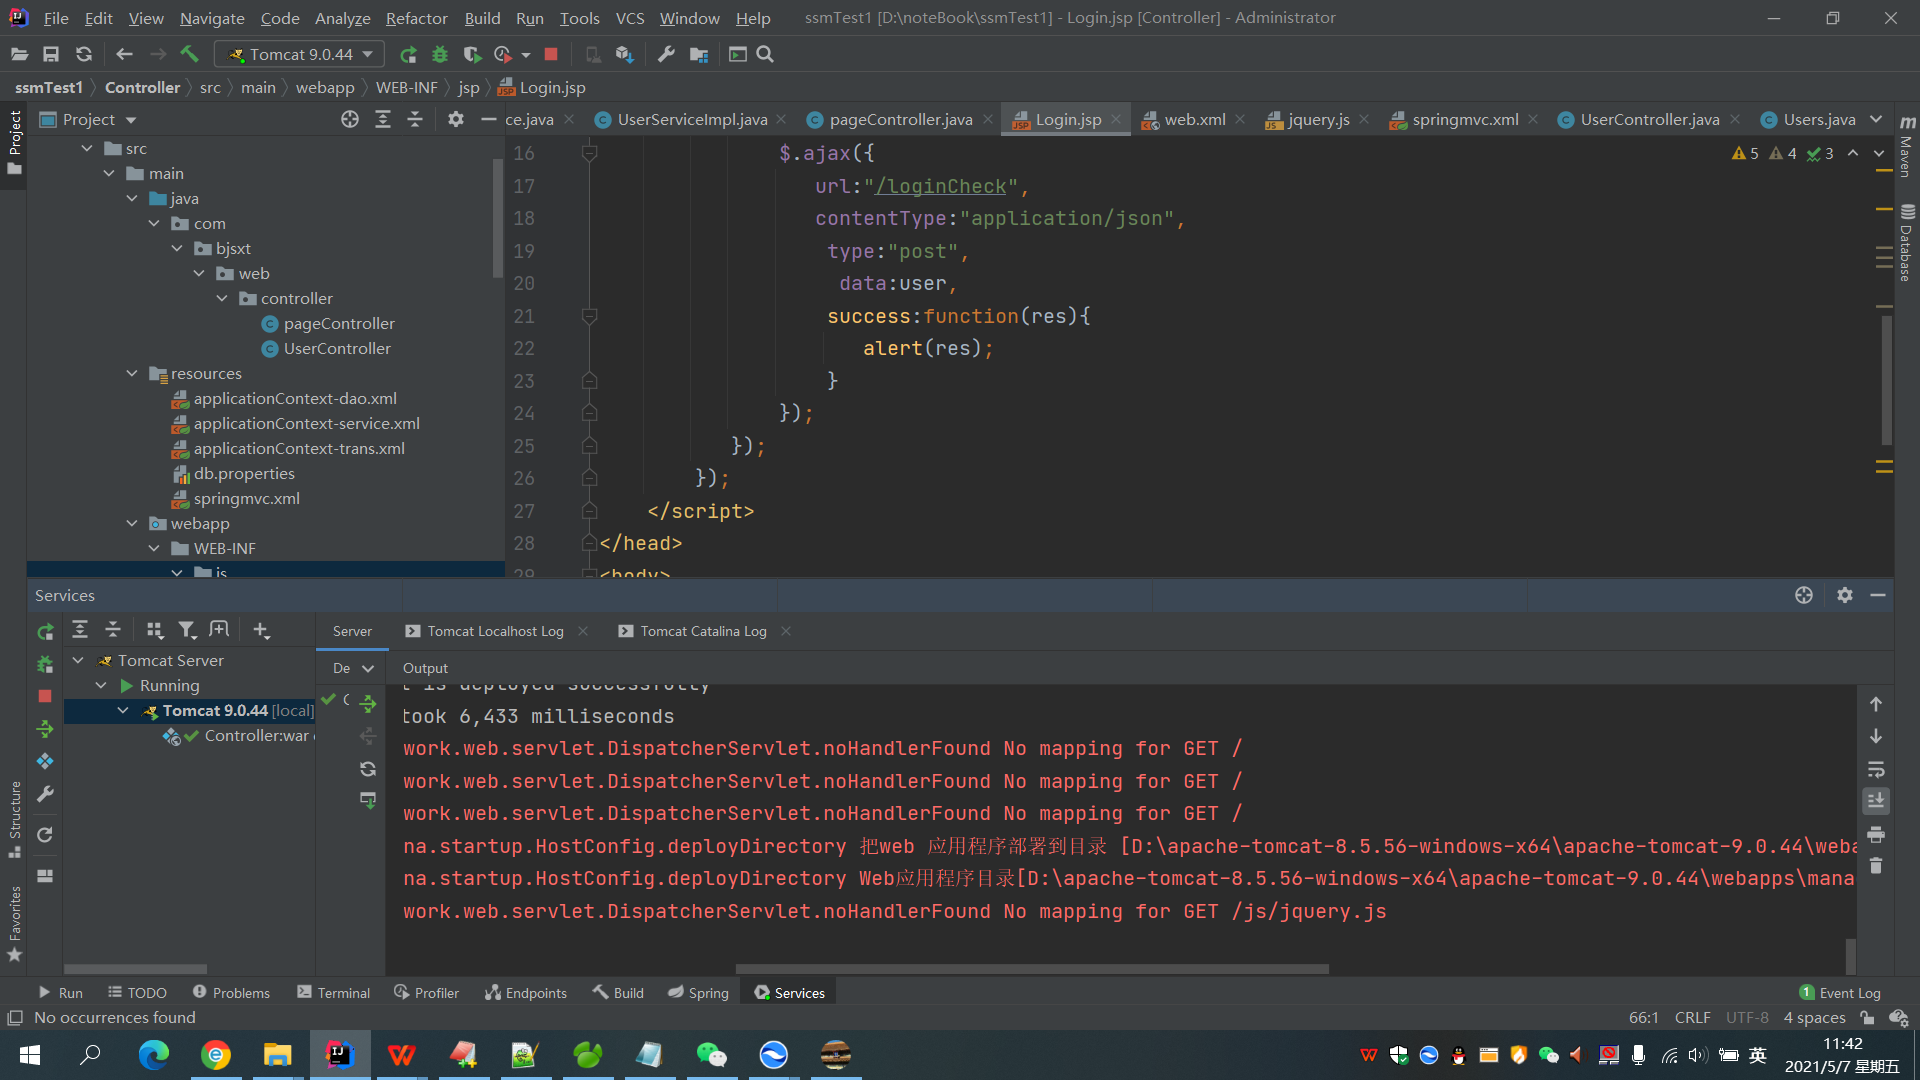Open the Maven tool window on the right edge
This screenshot has width=1920, height=1080.
(x=1907, y=146)
